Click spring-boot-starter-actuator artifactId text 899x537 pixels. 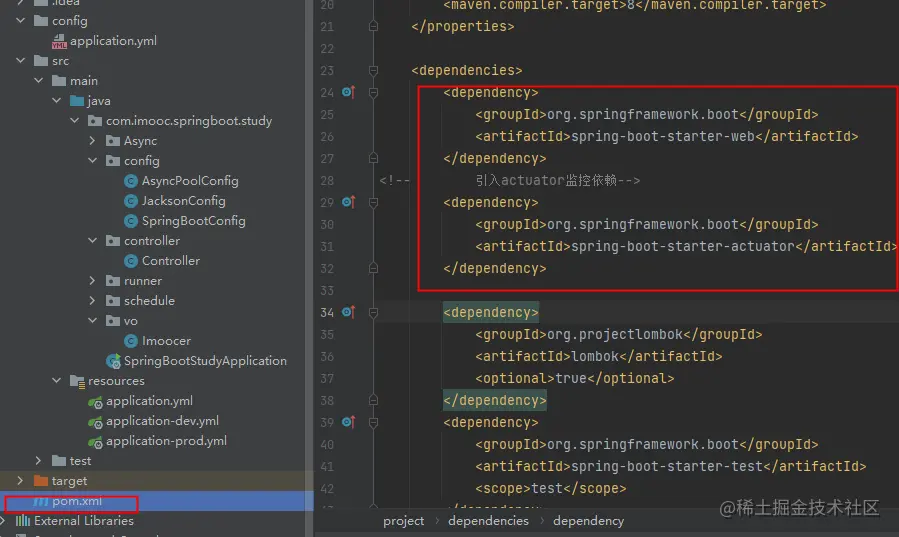683,246
